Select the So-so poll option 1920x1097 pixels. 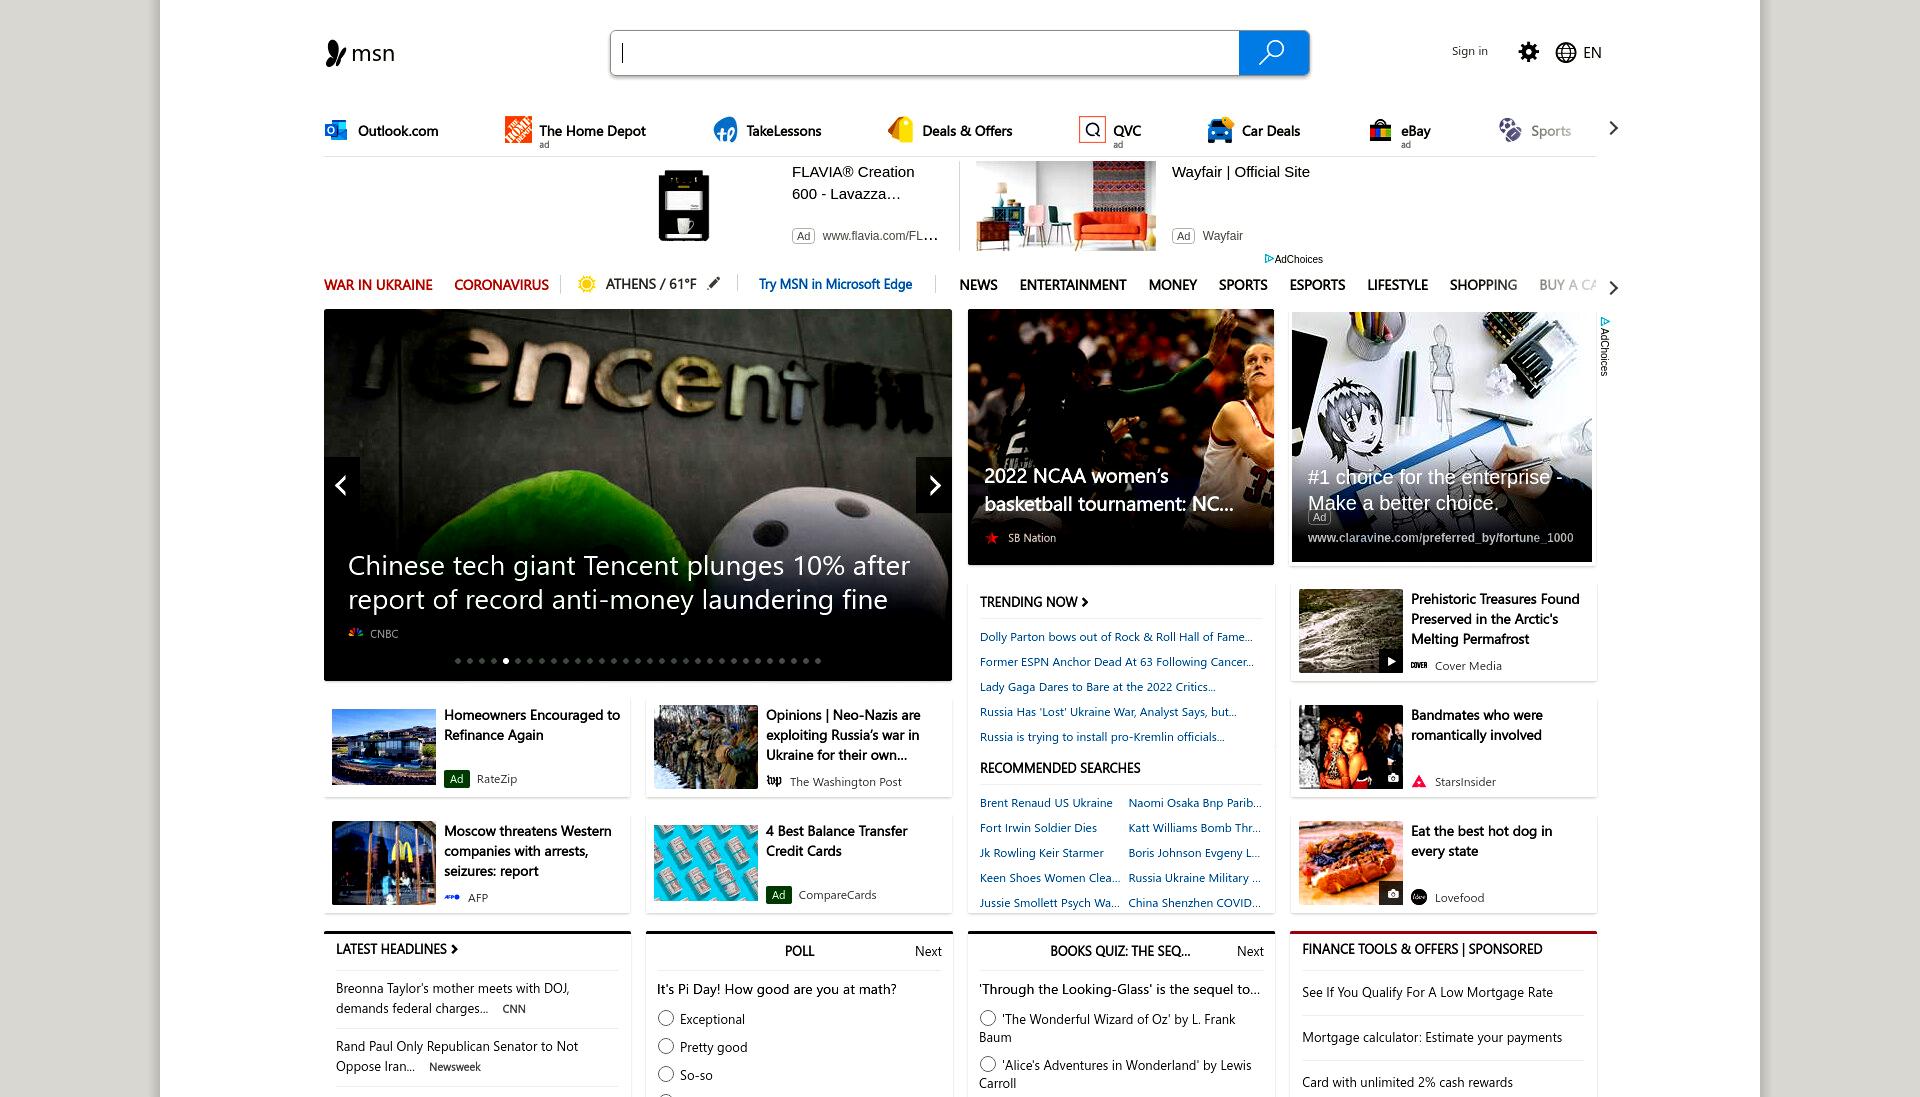click(666, 1074)
